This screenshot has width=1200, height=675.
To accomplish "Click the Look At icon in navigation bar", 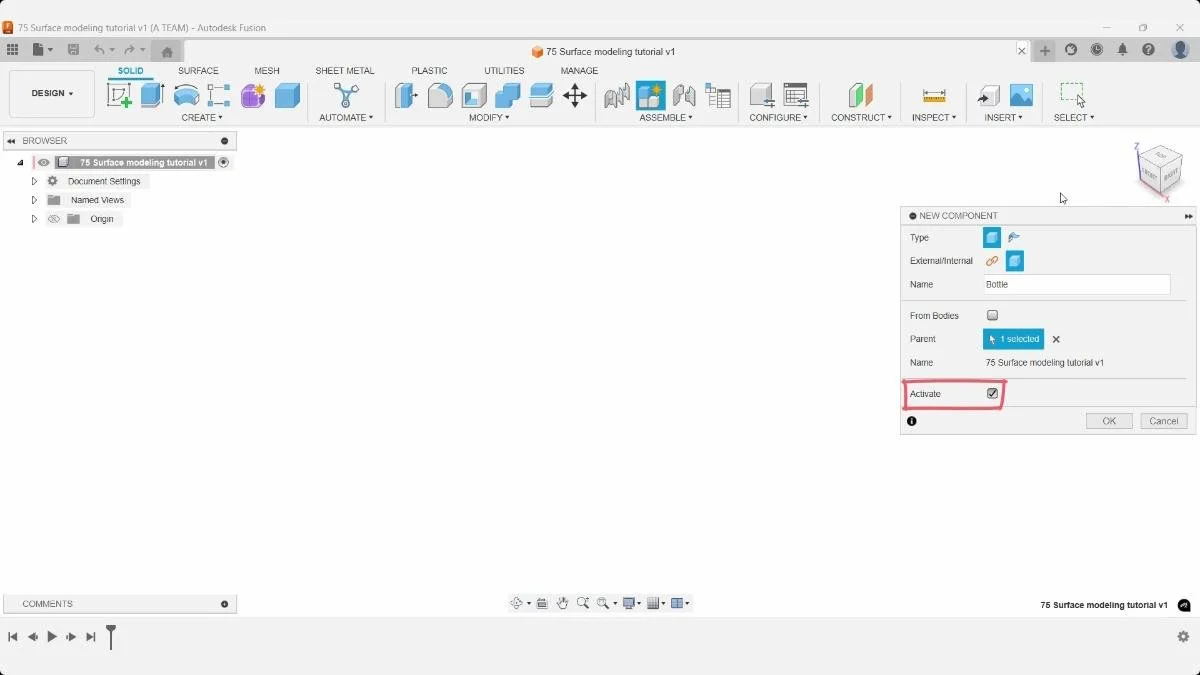I will (x=542, y=603).
